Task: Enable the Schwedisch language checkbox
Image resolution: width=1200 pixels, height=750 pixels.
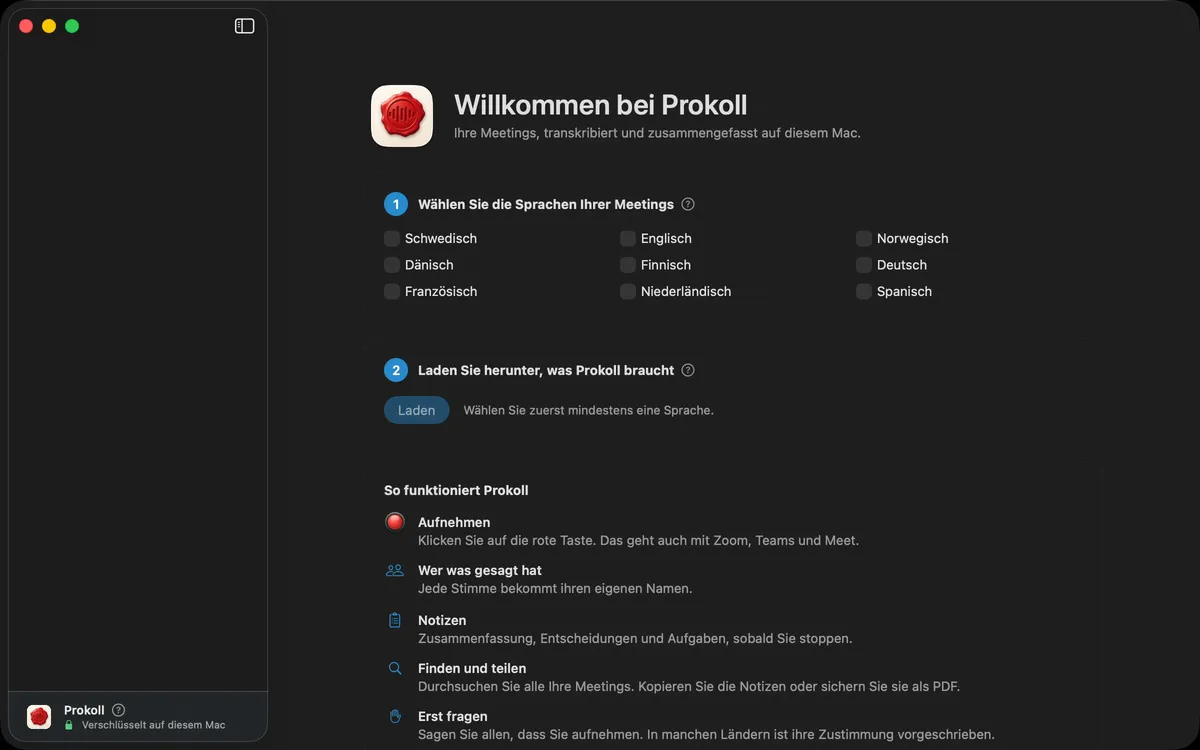Action: [x=392, y=238]
